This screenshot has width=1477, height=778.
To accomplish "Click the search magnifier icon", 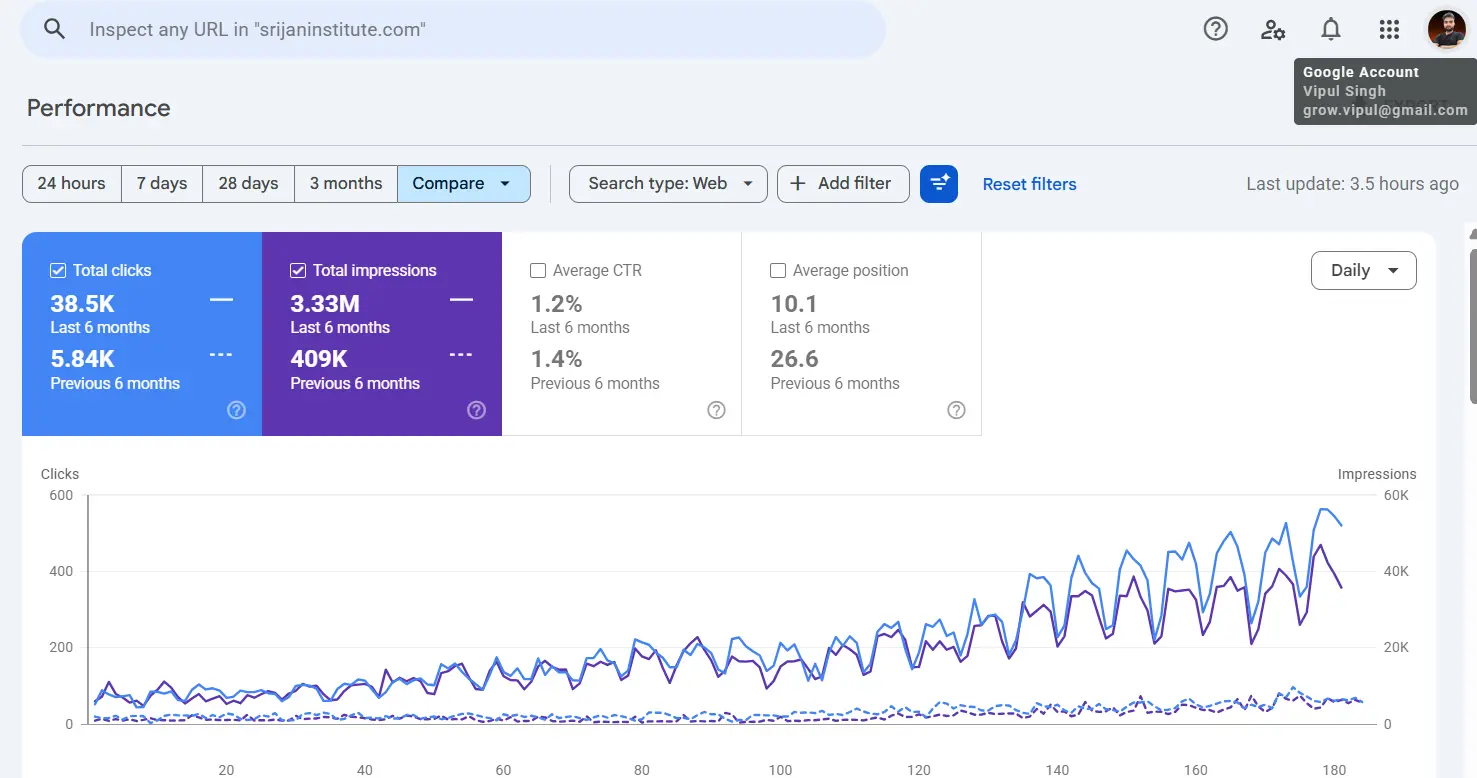I will pos(55,29).
